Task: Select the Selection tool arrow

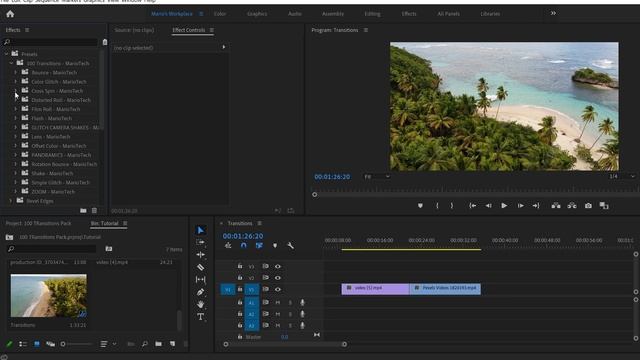Action: click(x=200, y=230)
